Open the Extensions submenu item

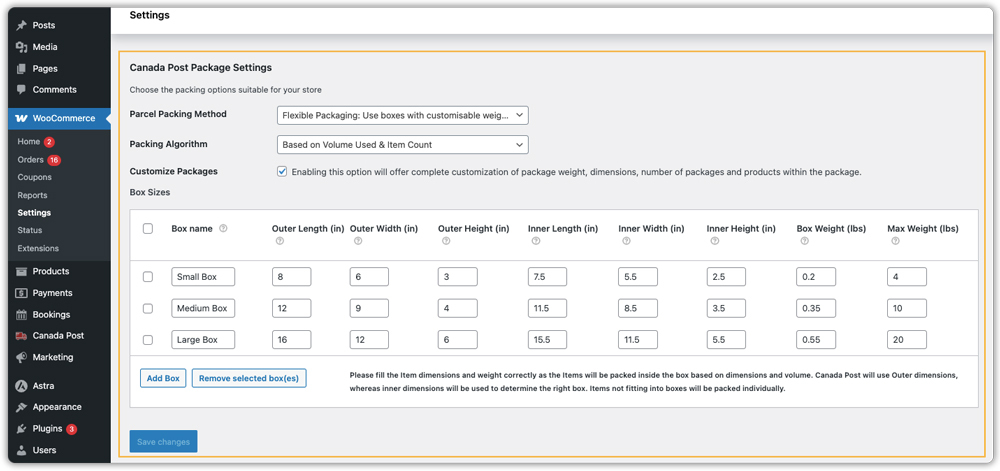tap(38, 248)
